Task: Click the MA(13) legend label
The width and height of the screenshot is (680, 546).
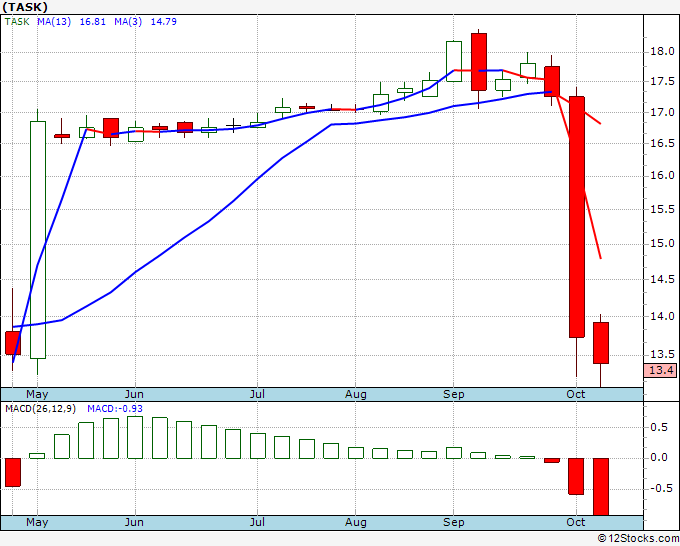Action: 54,22
